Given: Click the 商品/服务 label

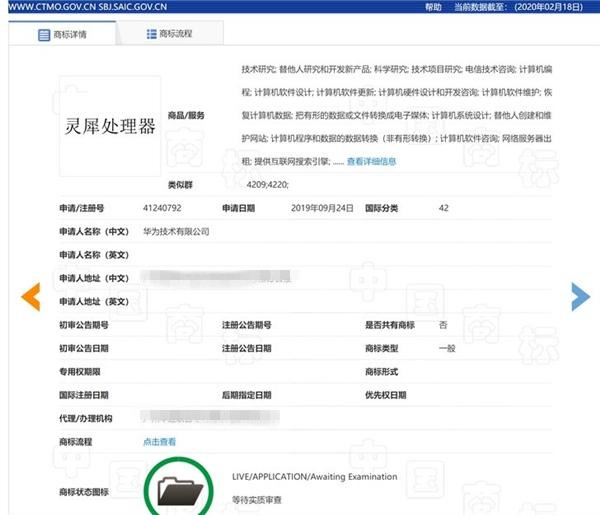Looking at the screenshot, I should coord(186,115).
